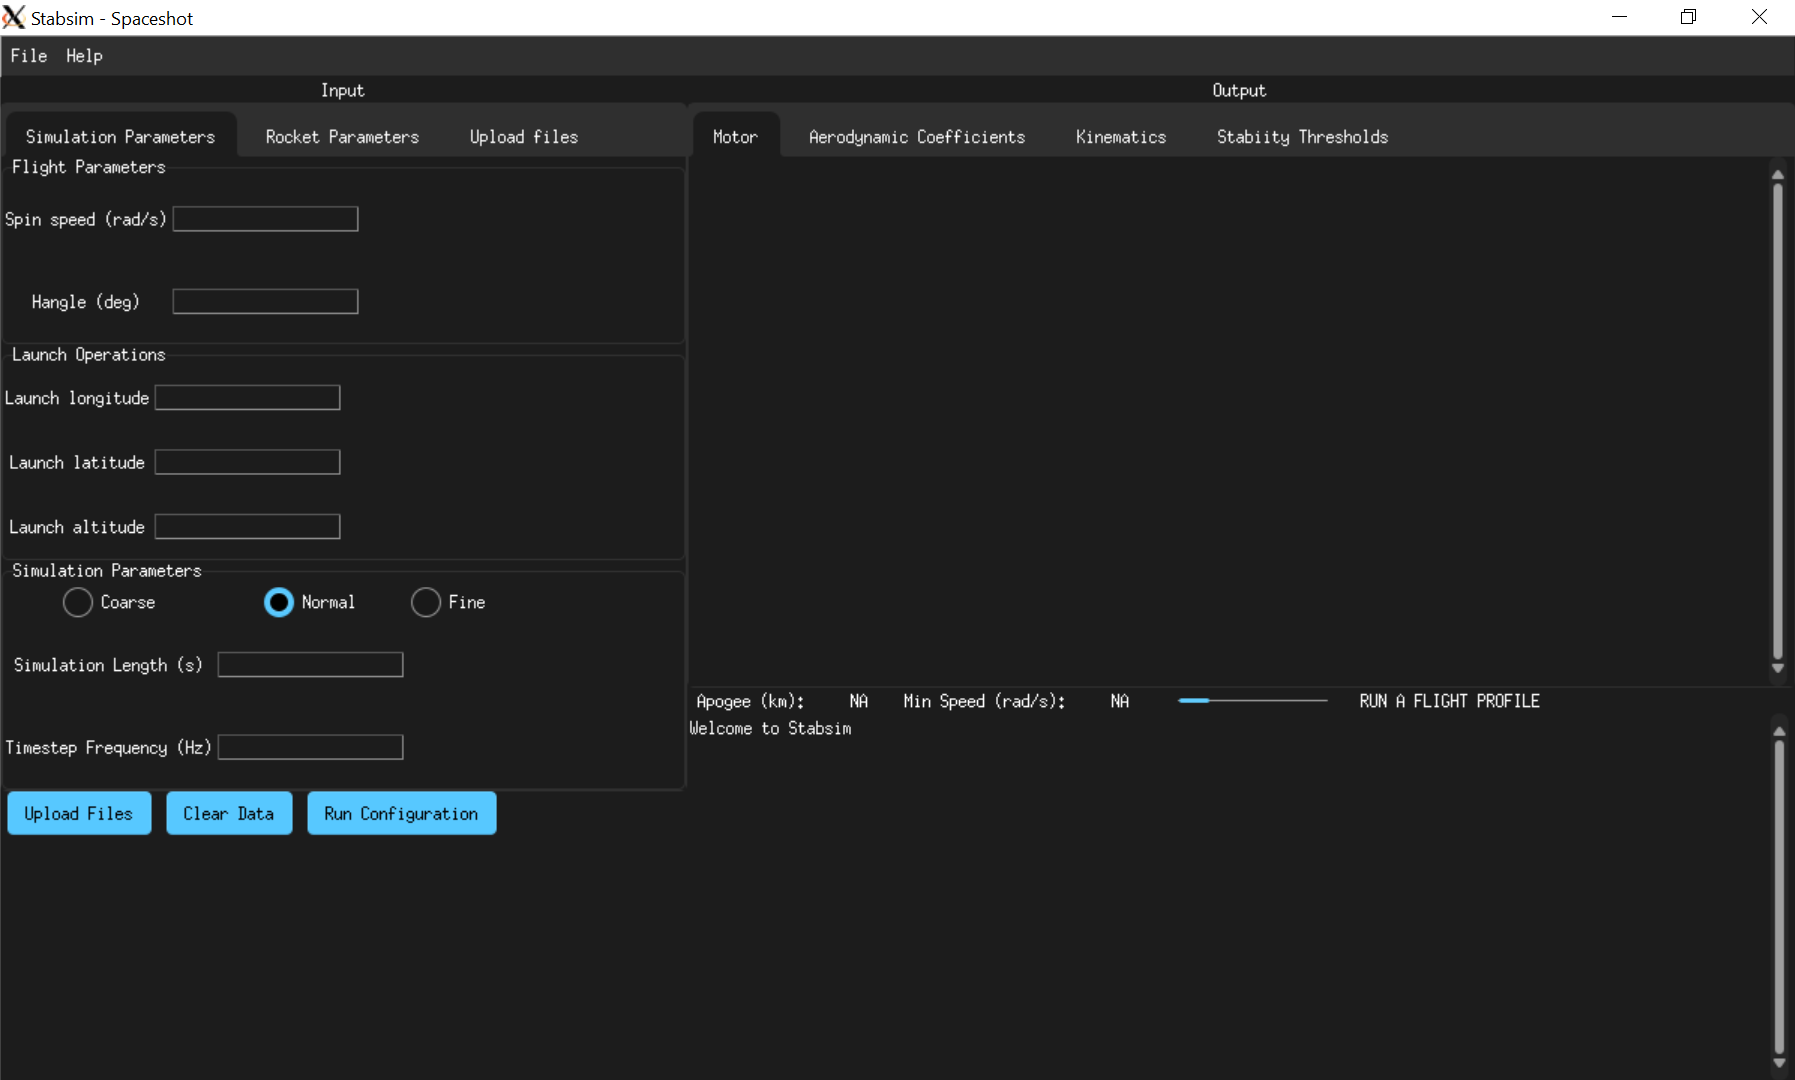Switch to the Kinematics tab
Viewport: 1795px width, 1080px height.
1121,137
